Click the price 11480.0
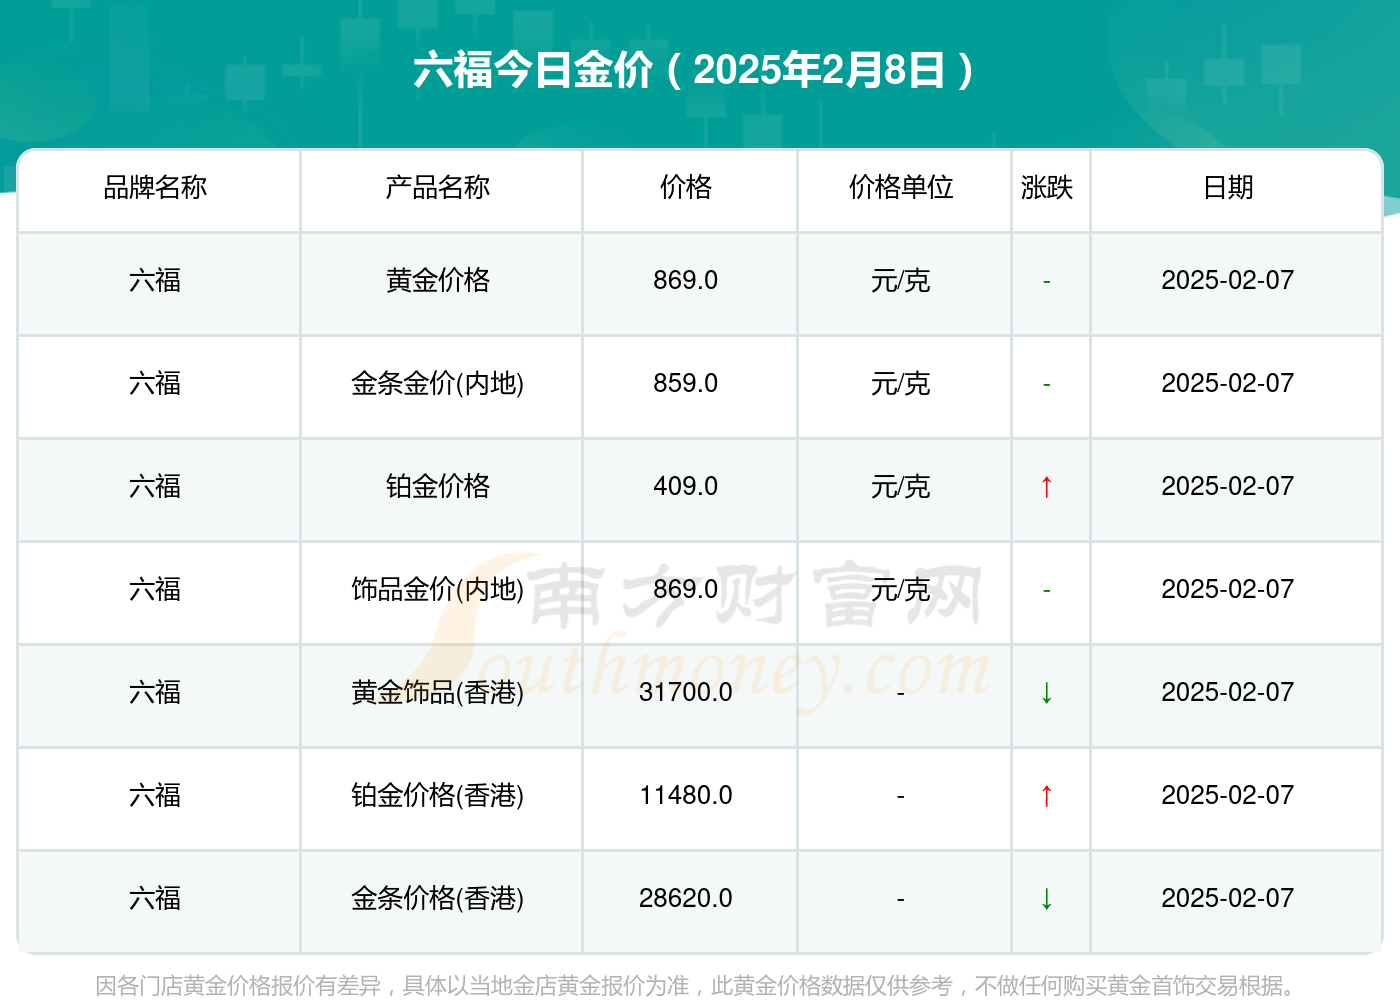 point(686,795)
